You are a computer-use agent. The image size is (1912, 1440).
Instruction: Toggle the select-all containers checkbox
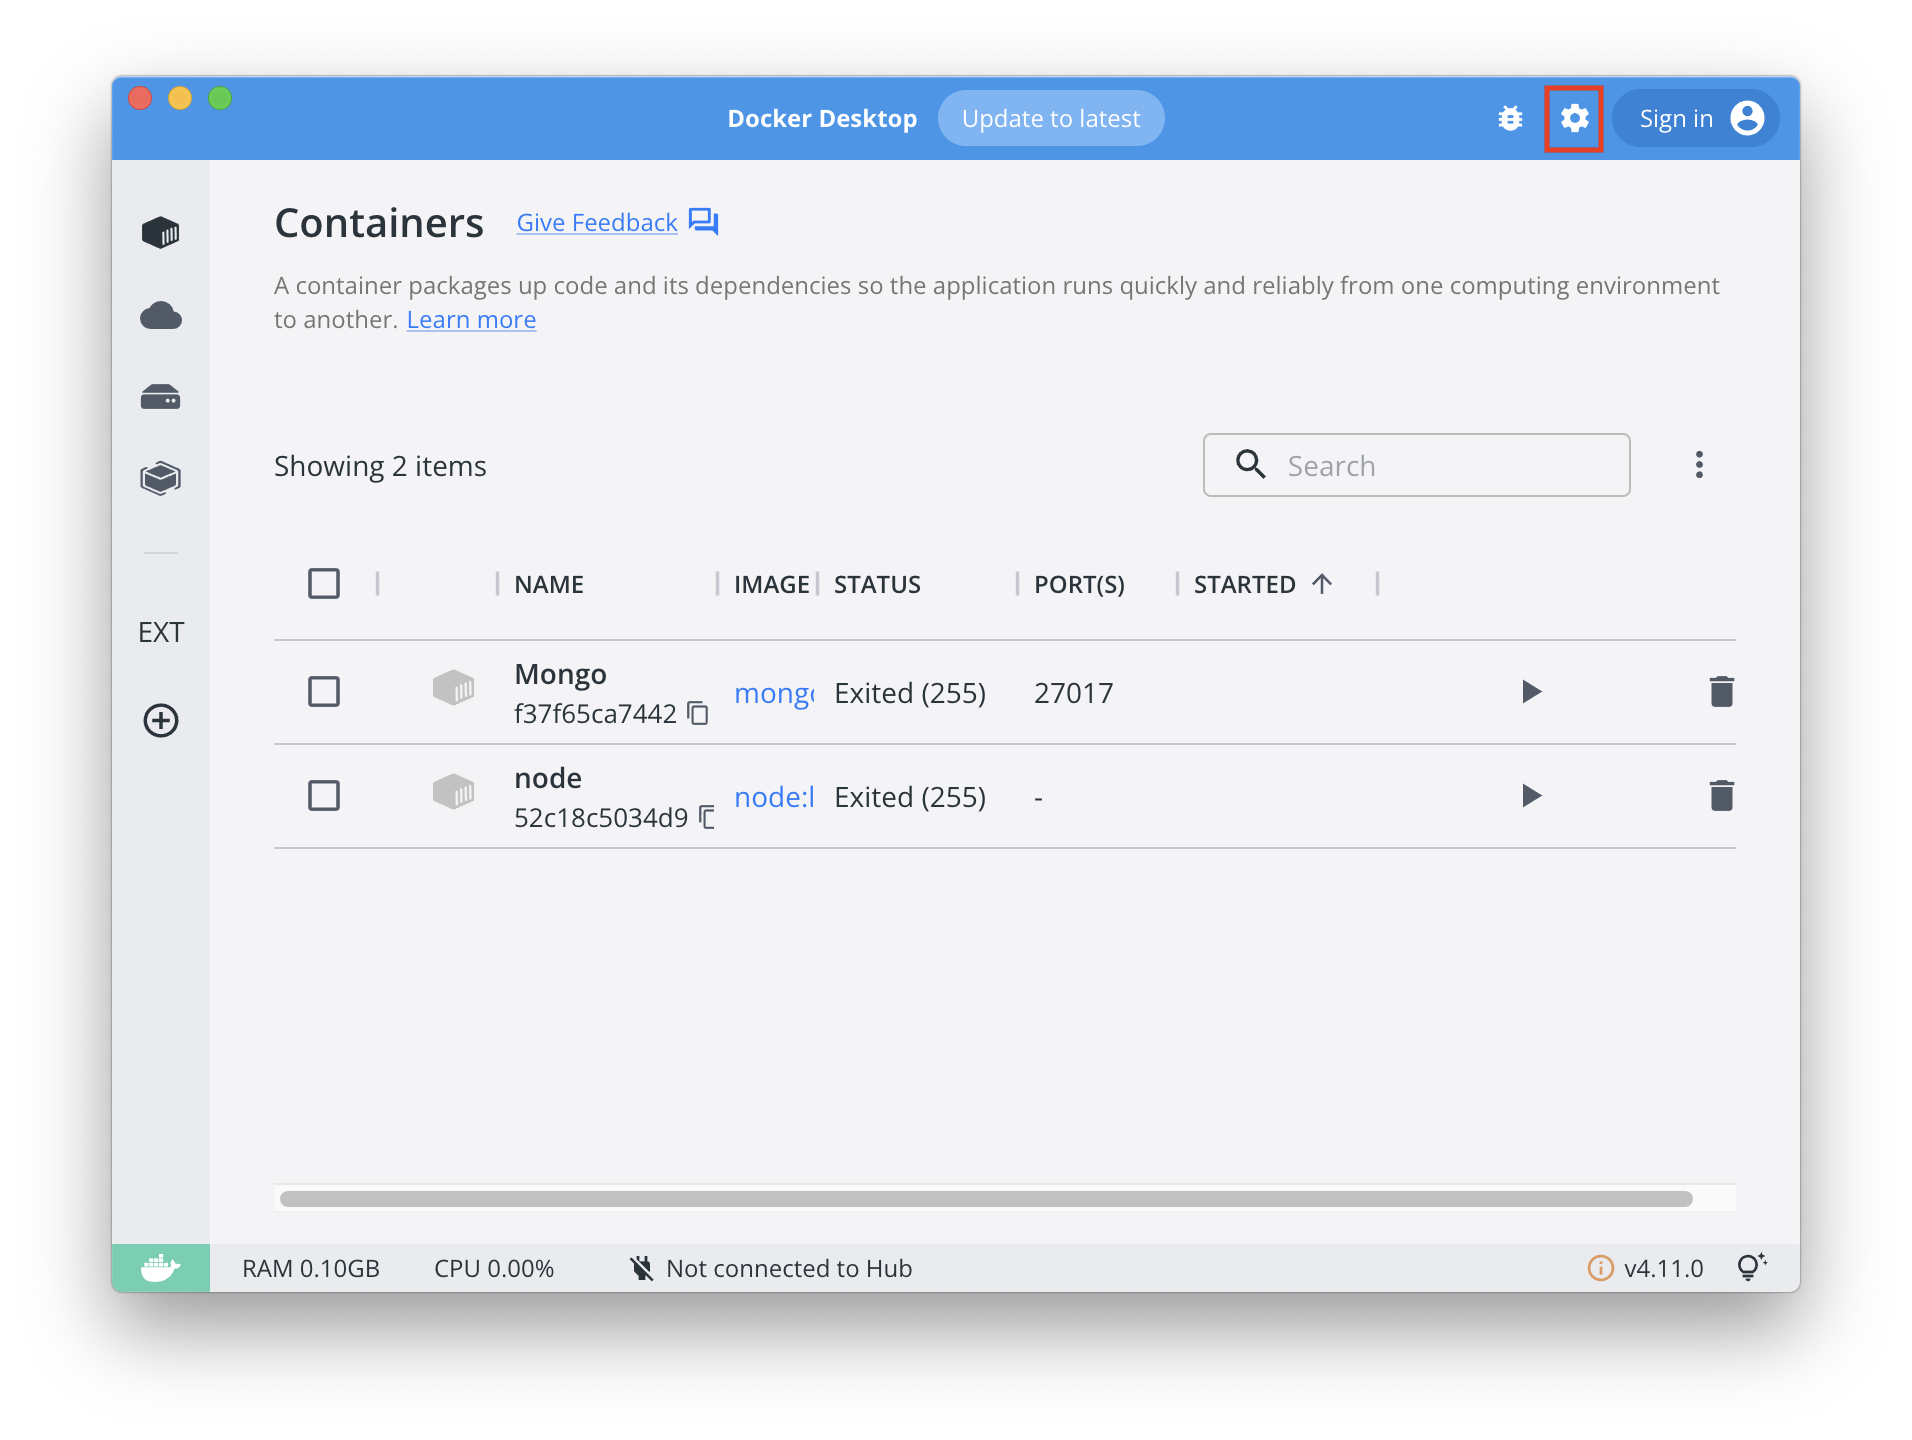(324, 583)
